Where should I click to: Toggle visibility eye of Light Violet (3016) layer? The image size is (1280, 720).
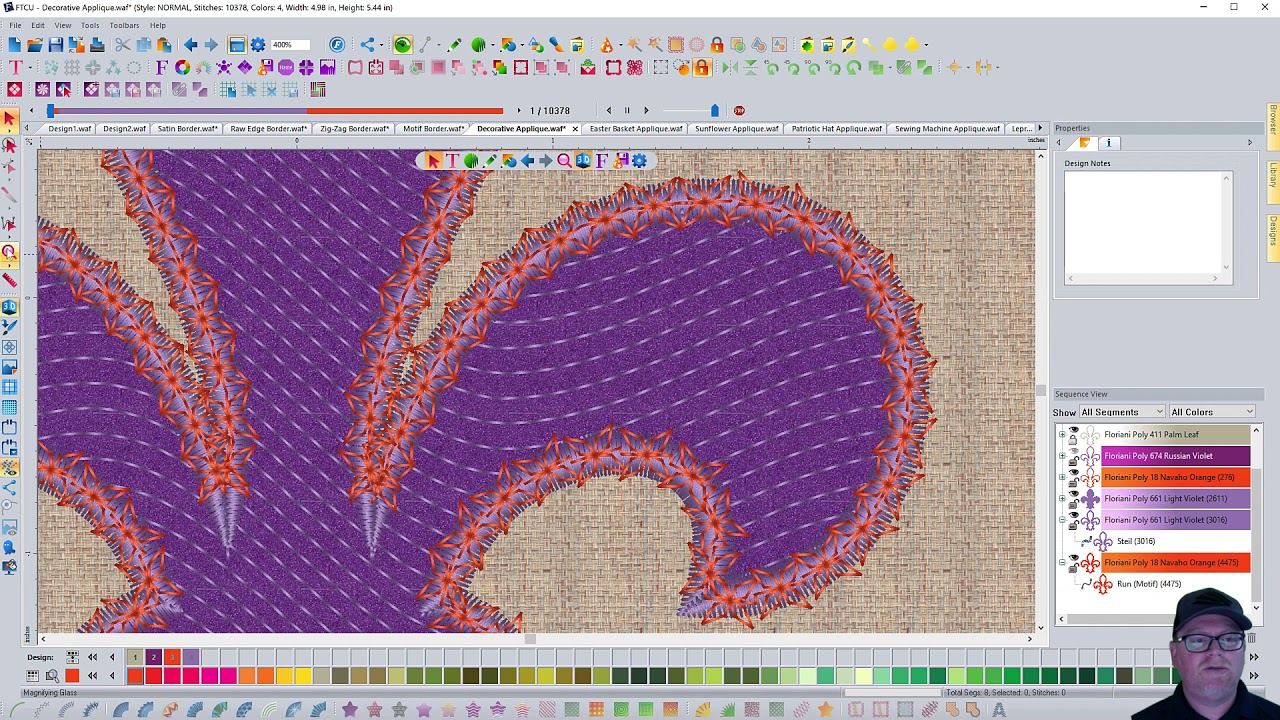1074,515
